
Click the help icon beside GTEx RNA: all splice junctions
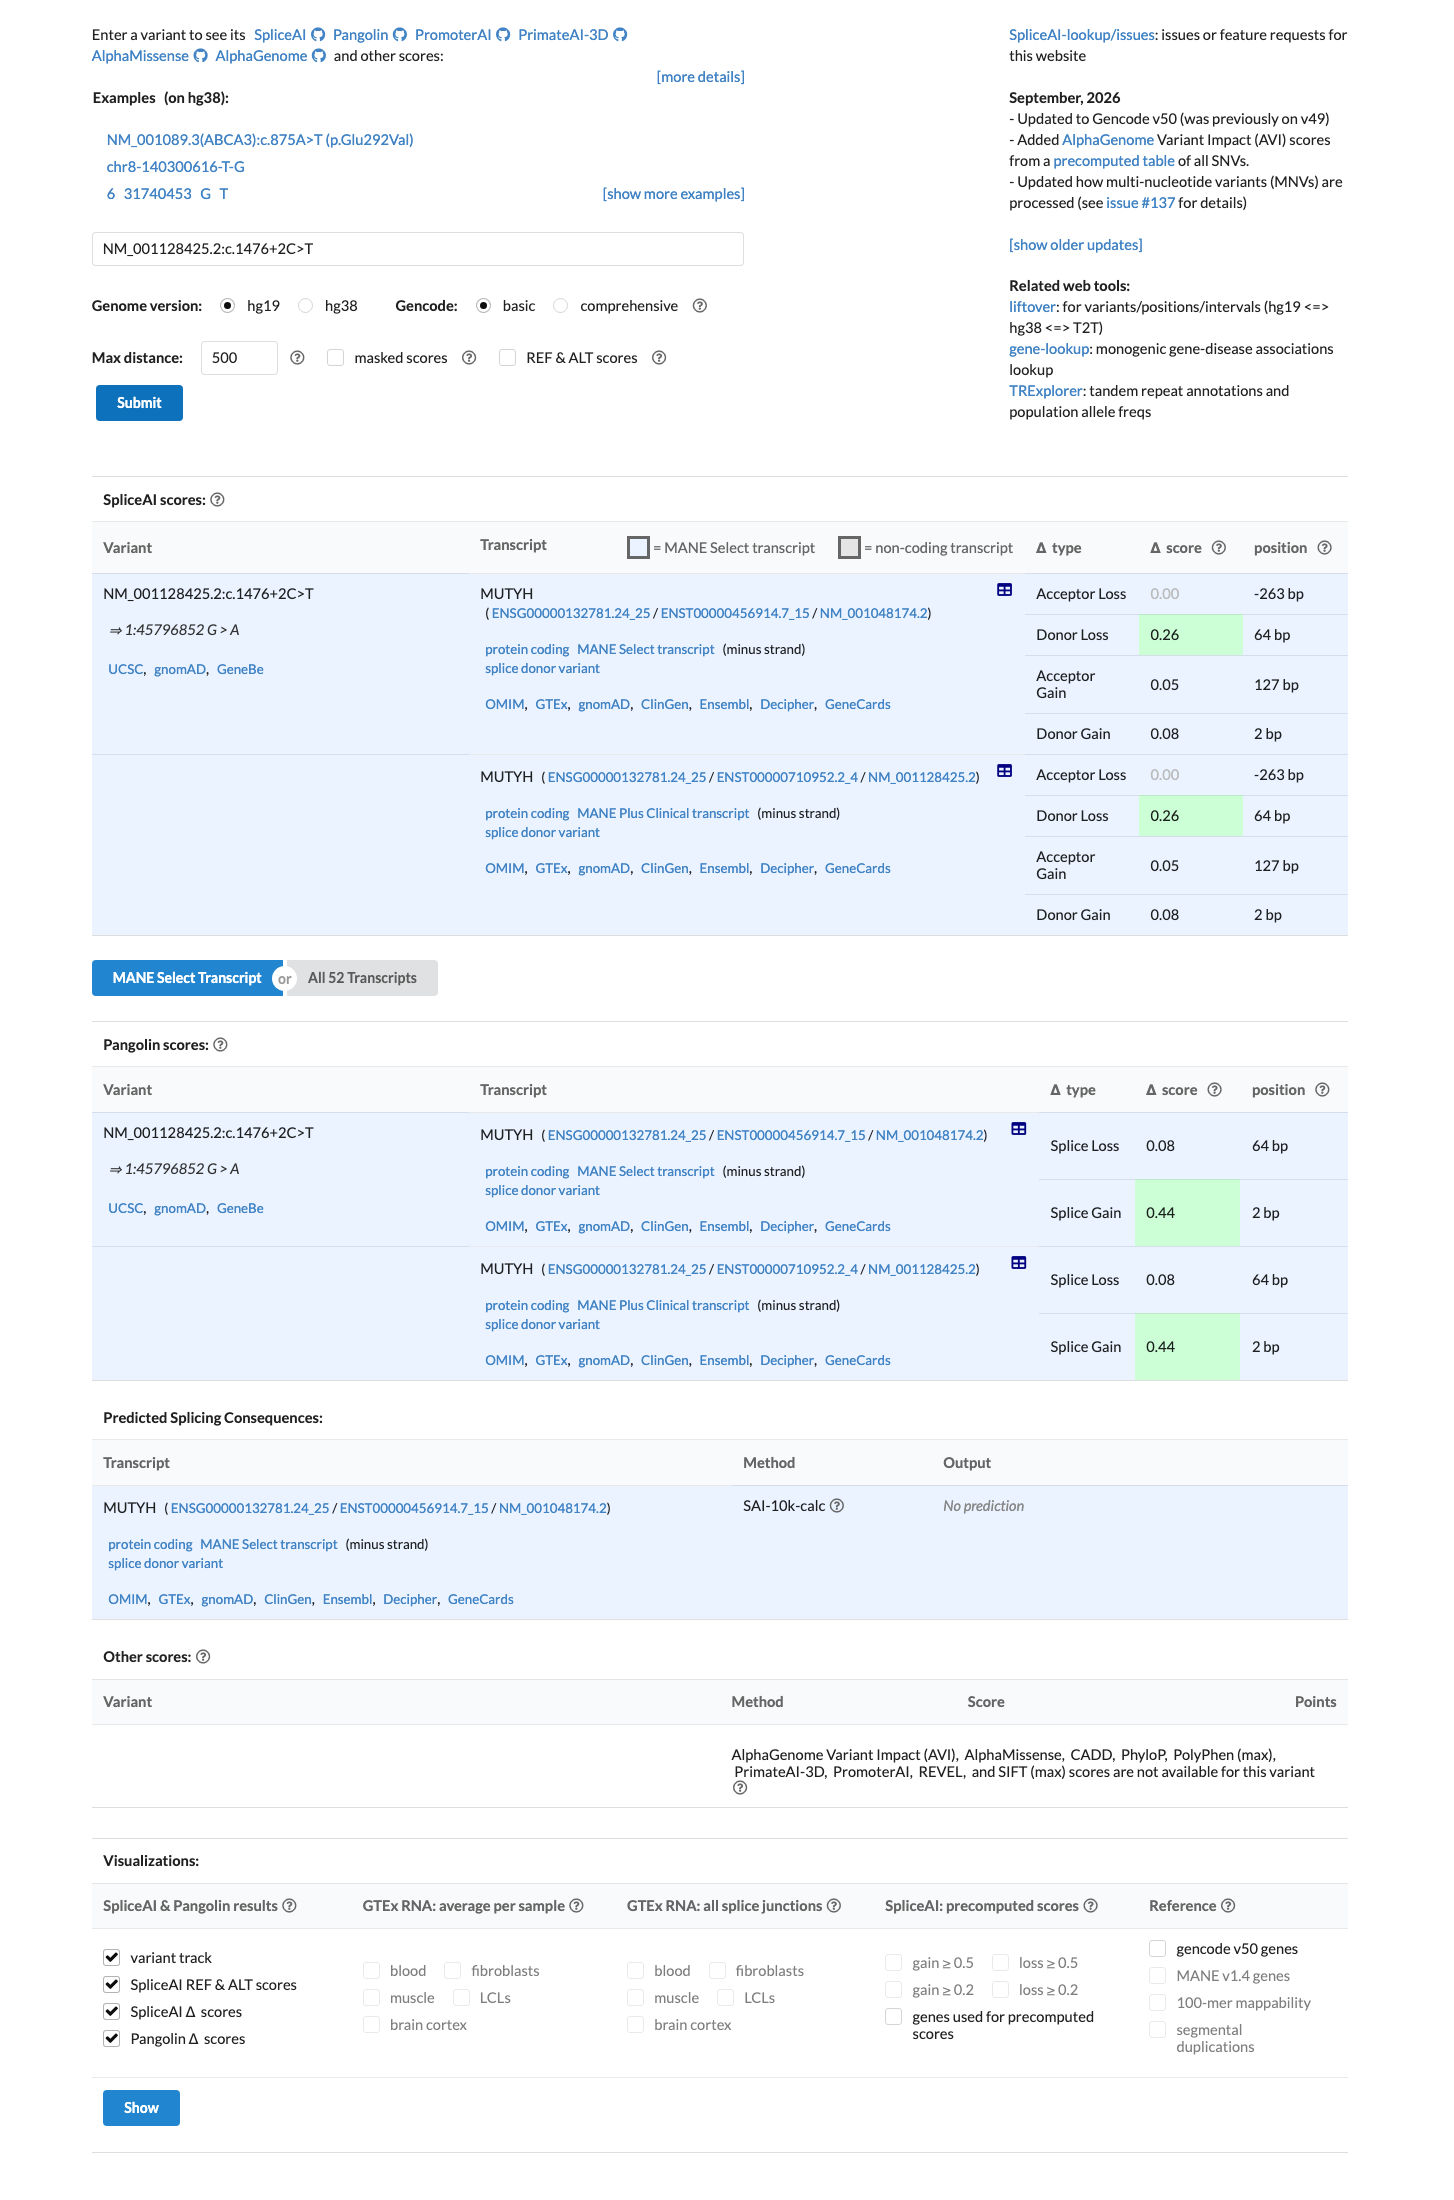(x=834, y=1906)
